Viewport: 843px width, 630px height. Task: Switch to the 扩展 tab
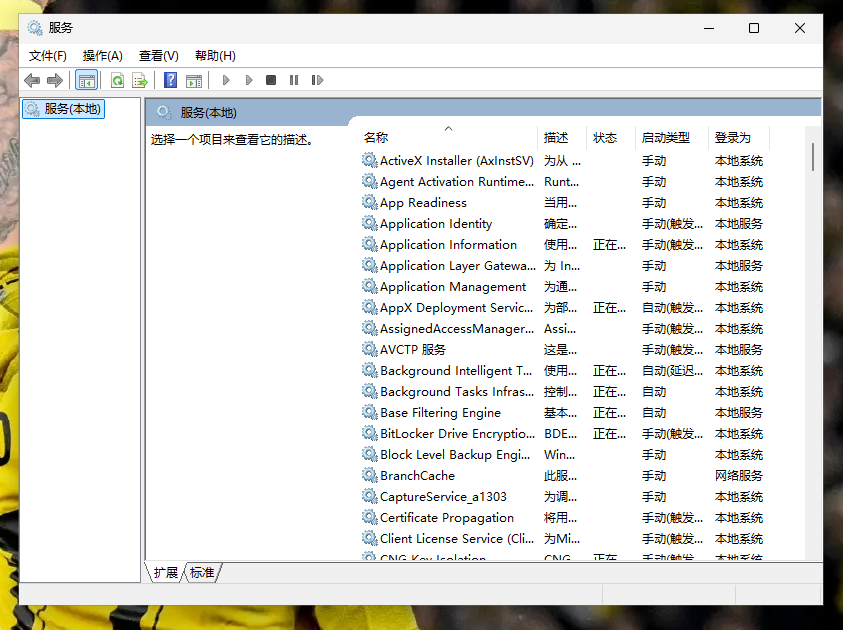[x=166, y=572]
